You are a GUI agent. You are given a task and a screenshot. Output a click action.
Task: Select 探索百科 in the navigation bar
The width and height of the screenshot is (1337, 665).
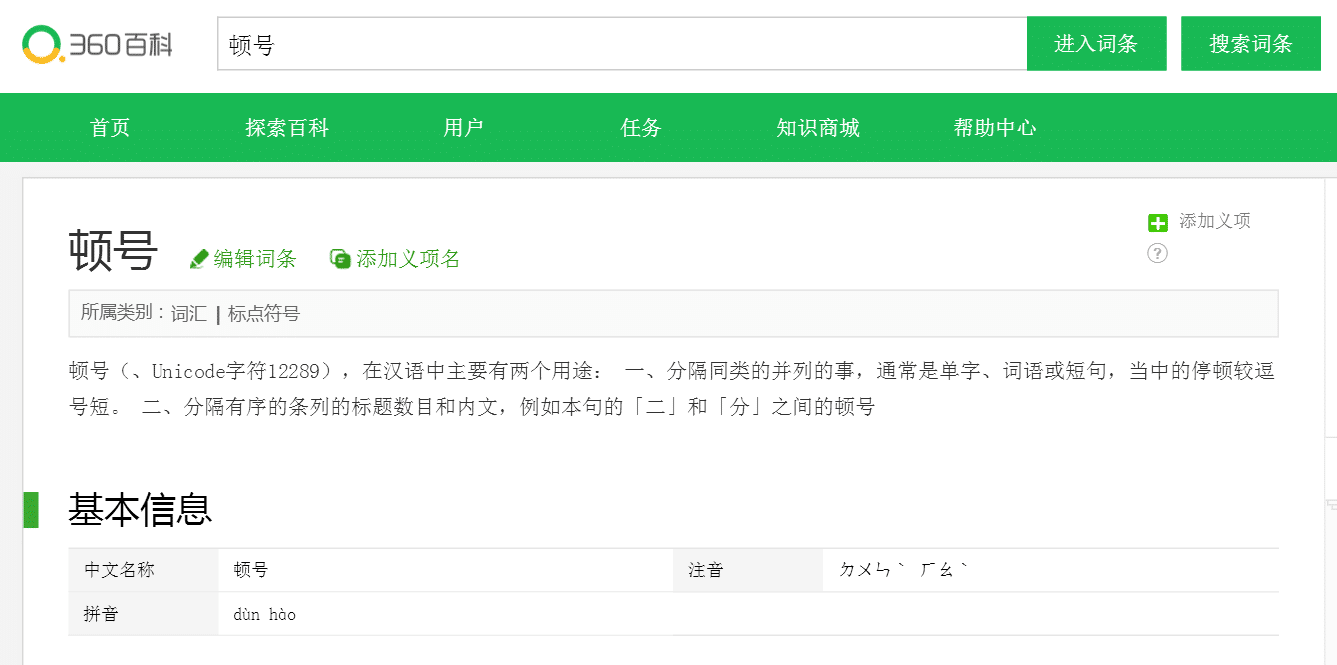tap(286, 128)
